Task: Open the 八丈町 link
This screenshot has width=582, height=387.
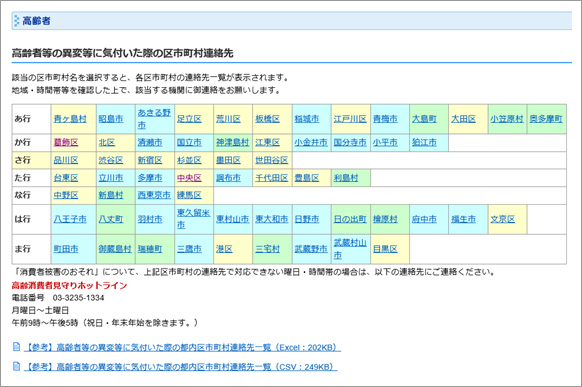Action: [x=111, y=219]
